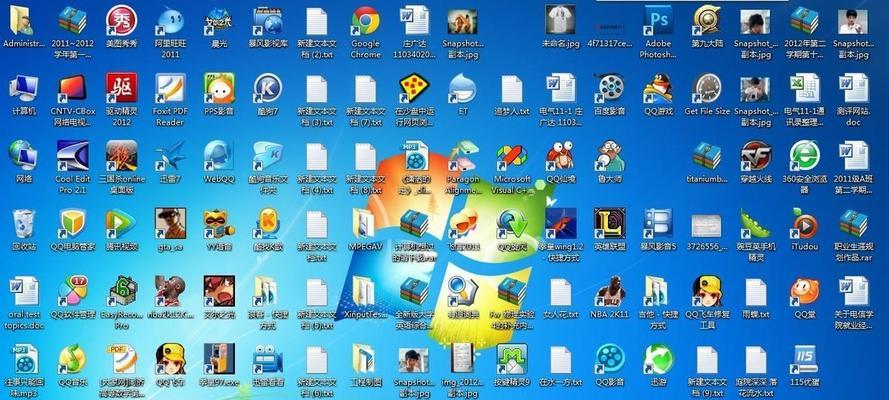The height and width of the screenshot is (400, 889).
Task: Select the gta_sa shortcut
Action: [x=171, y=224]
